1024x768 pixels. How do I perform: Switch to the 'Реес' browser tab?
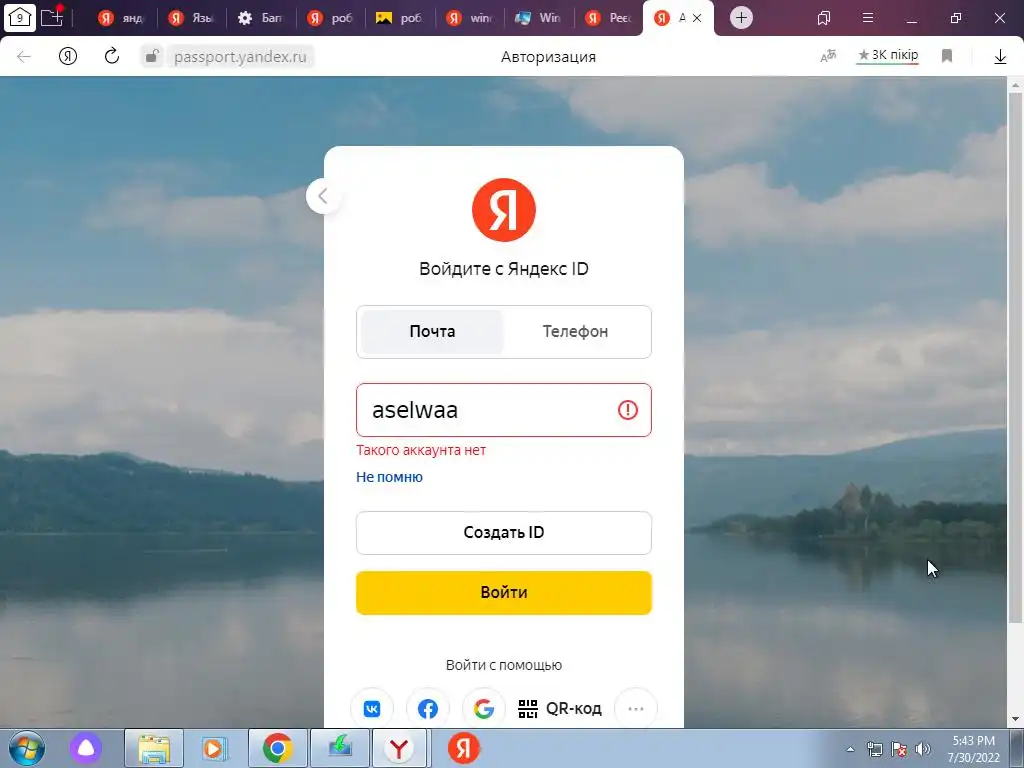[609, 18]
